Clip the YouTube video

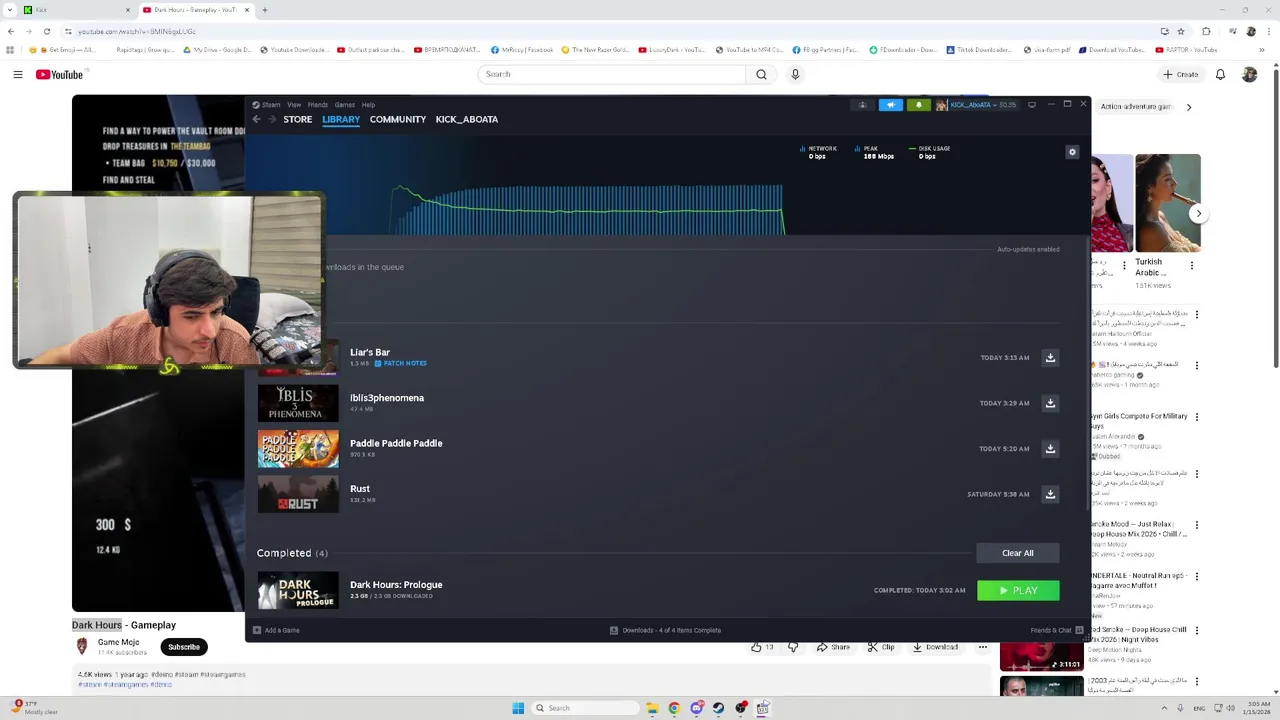coord(881,647)
